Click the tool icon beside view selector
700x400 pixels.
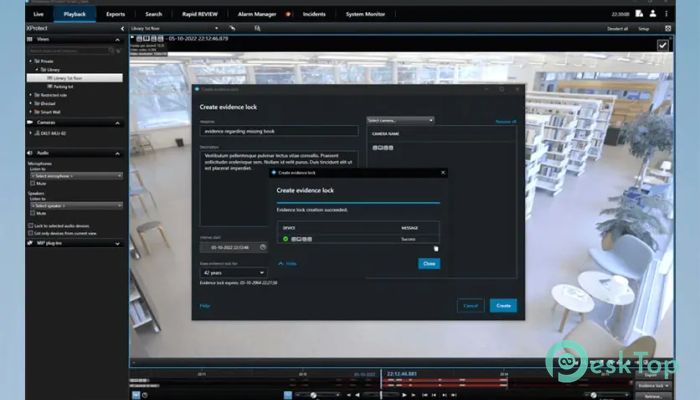tap(232, 28)
